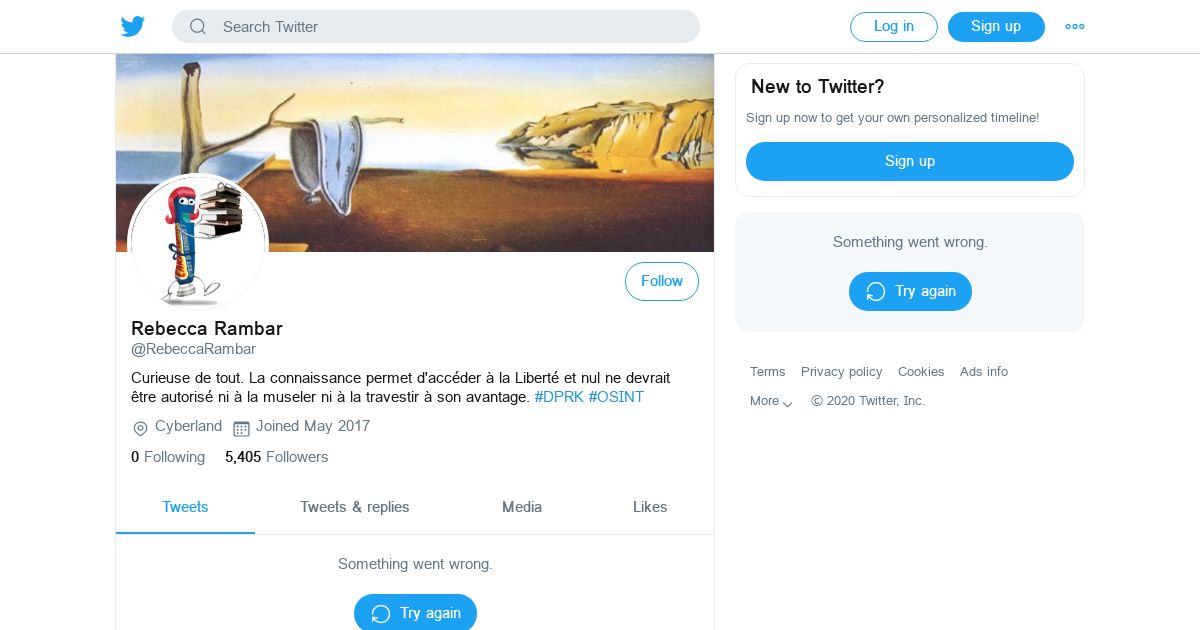Click Try again below the Tweets tab

415,613
